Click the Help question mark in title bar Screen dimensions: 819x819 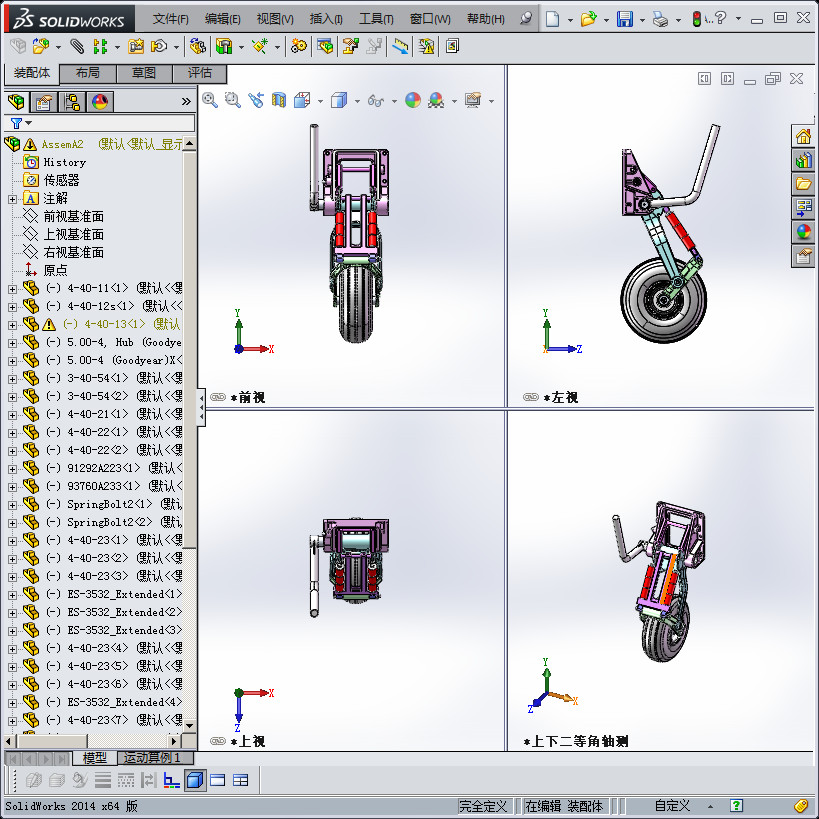click(721, 18)
